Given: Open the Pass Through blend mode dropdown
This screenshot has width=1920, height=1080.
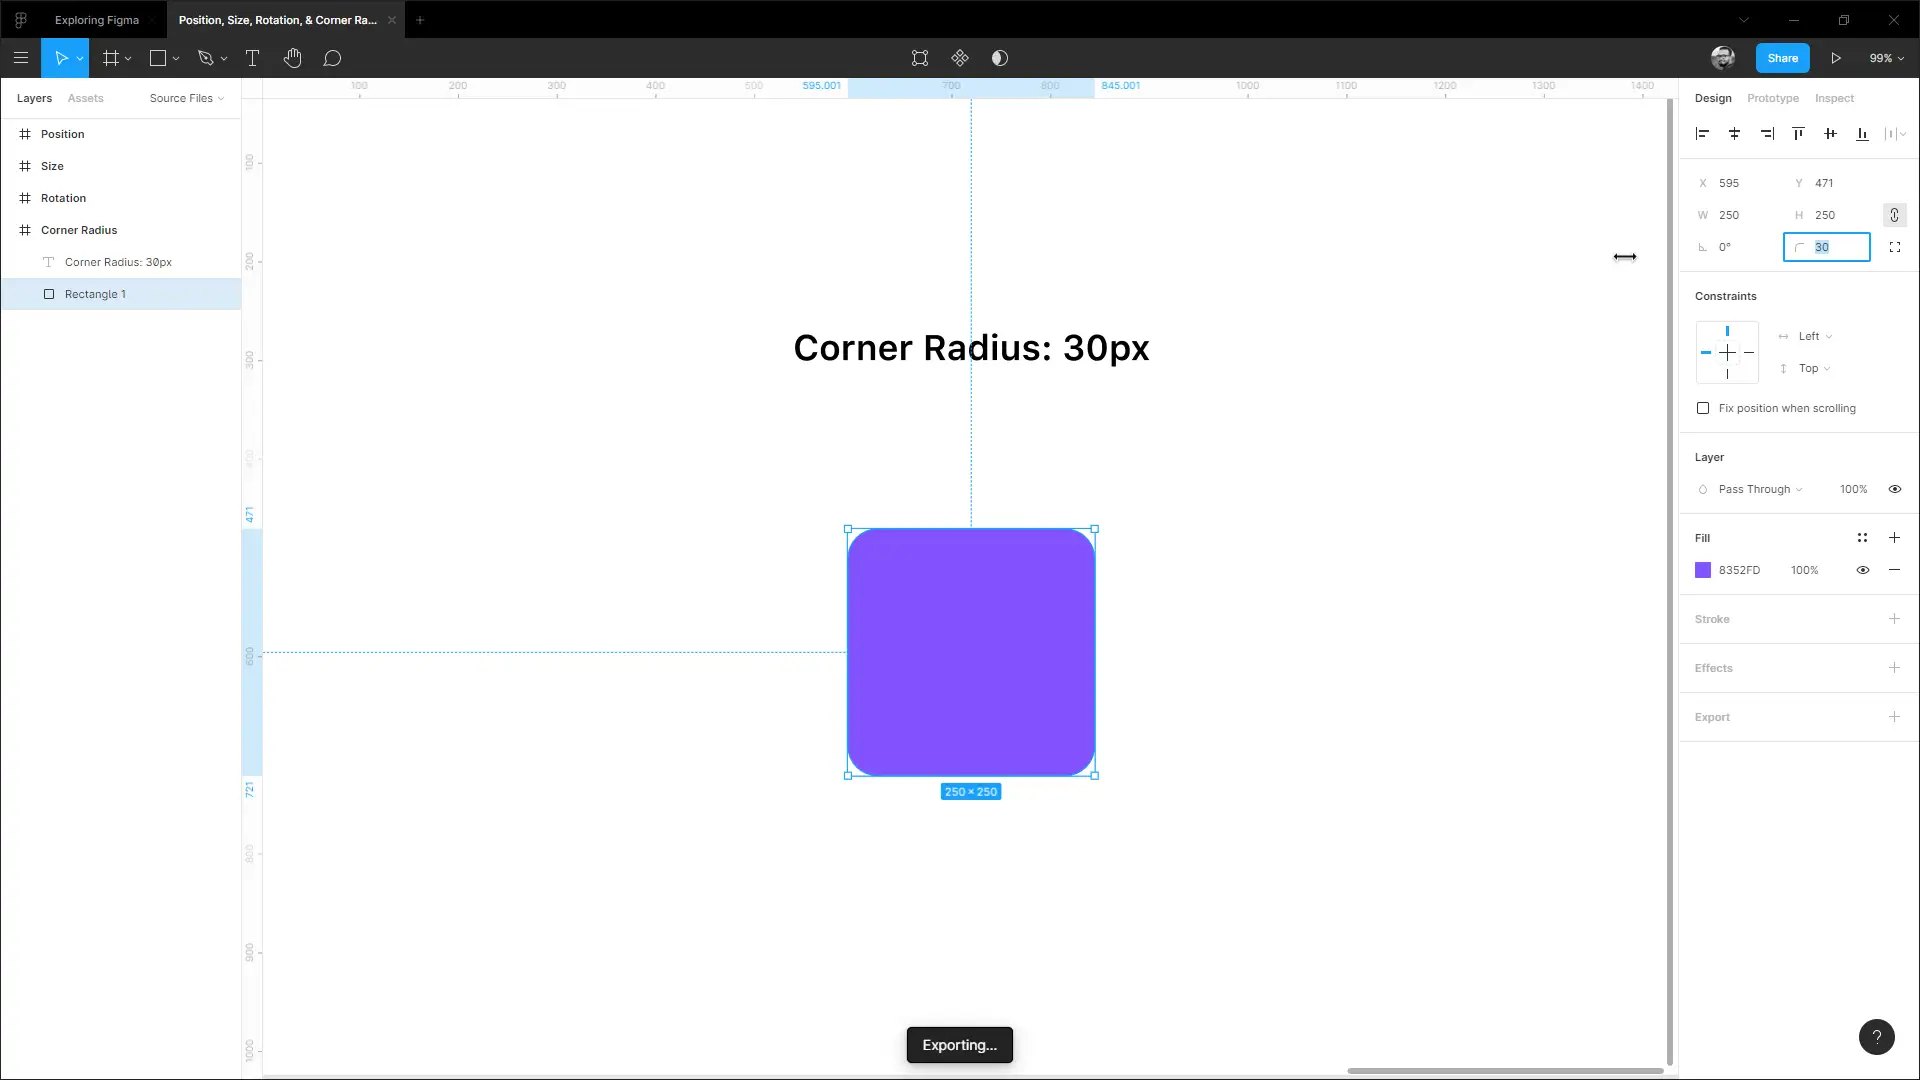Looking at the screenshot, I should [1750, 489].
